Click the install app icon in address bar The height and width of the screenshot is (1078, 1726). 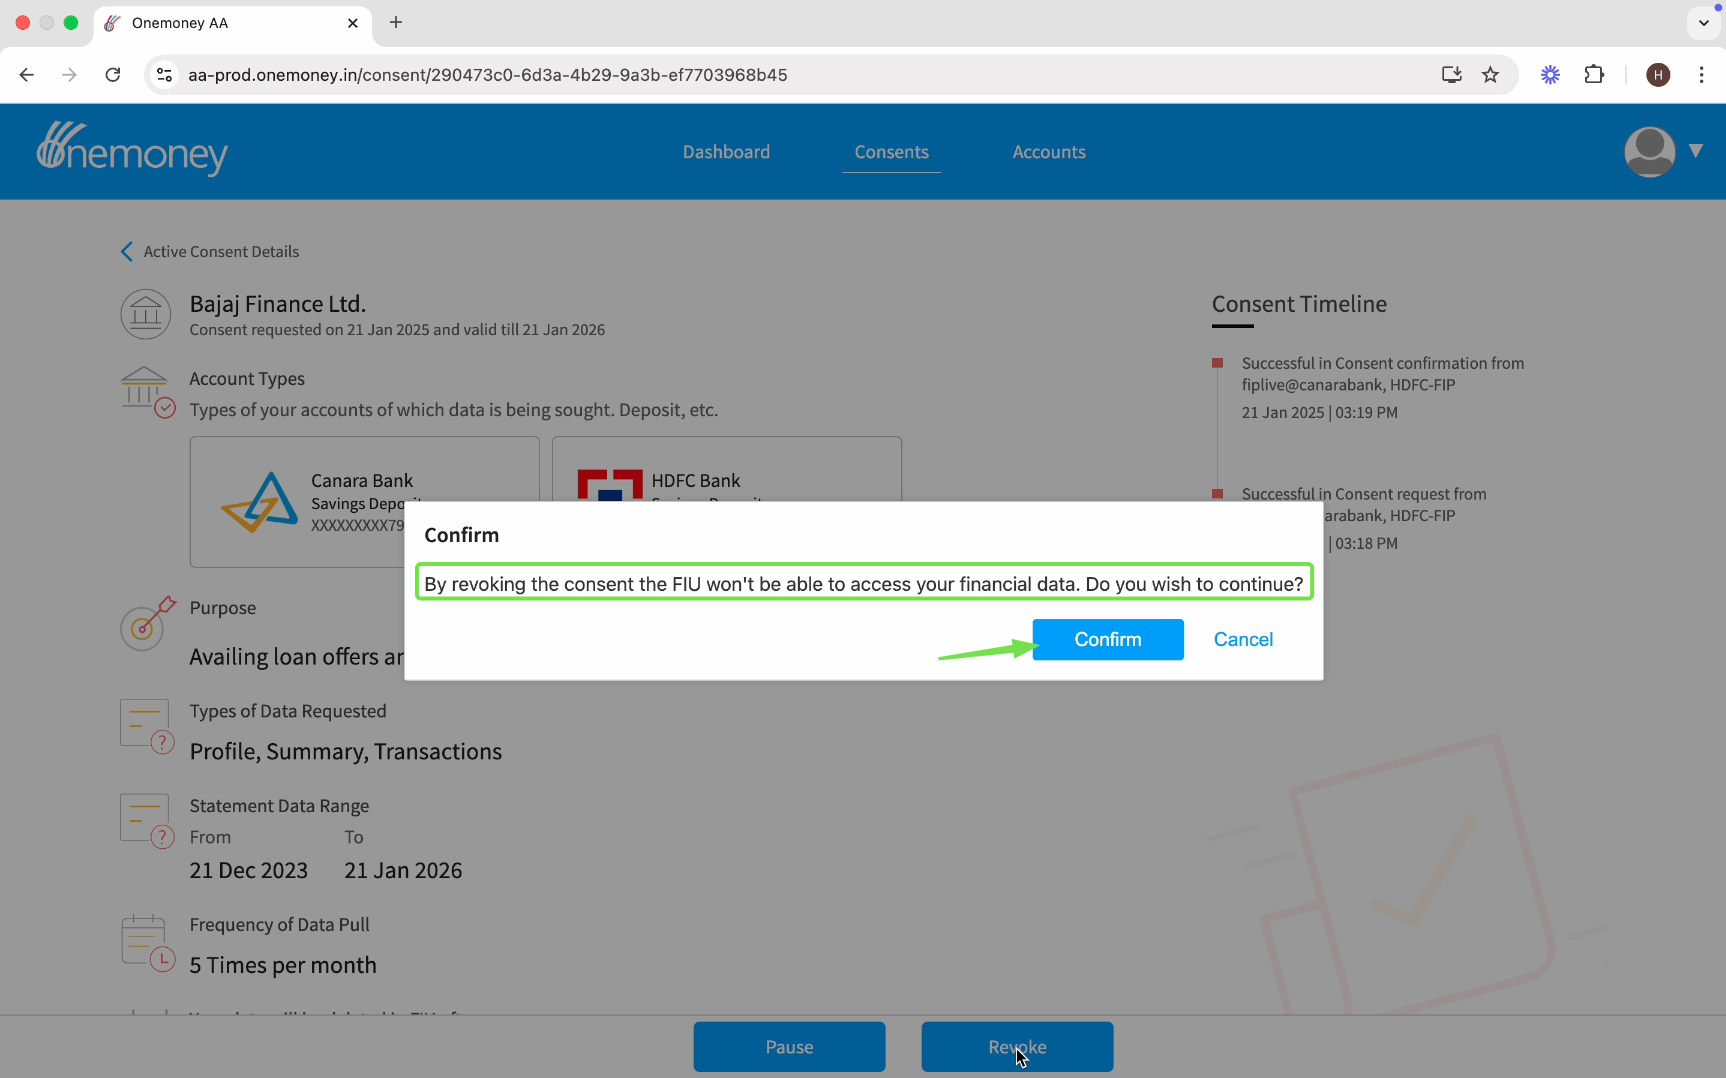point(1452,75)
